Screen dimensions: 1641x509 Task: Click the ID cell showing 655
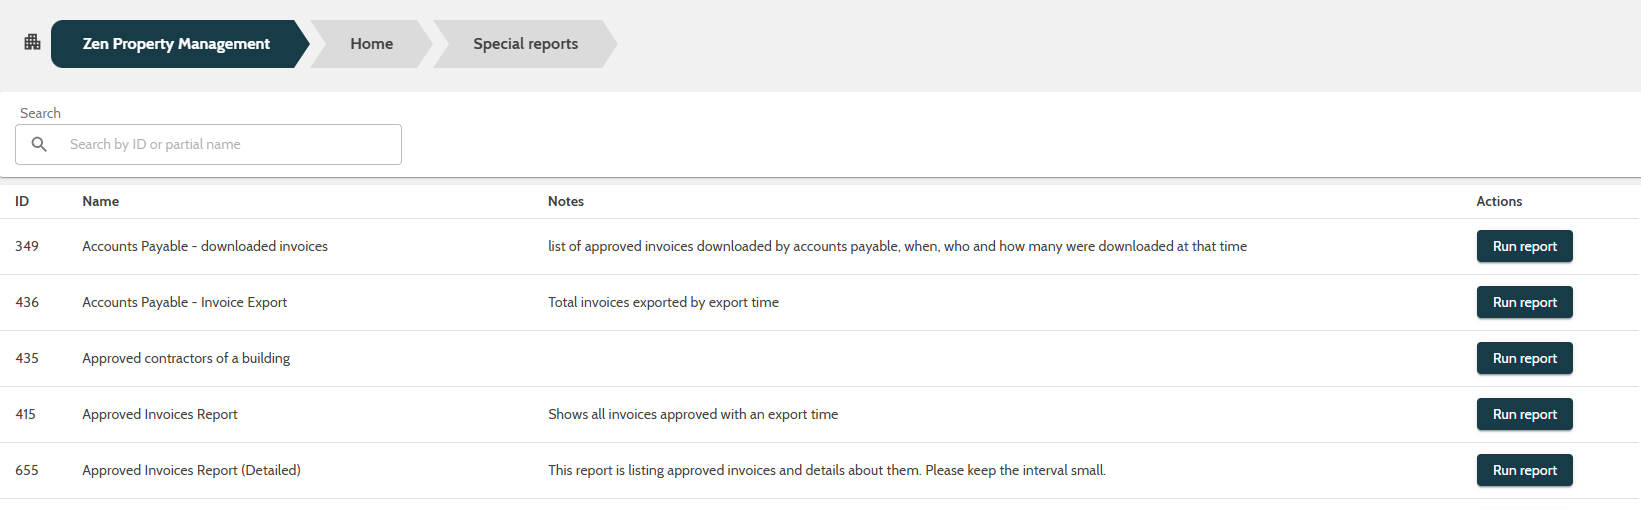(27, 470)
